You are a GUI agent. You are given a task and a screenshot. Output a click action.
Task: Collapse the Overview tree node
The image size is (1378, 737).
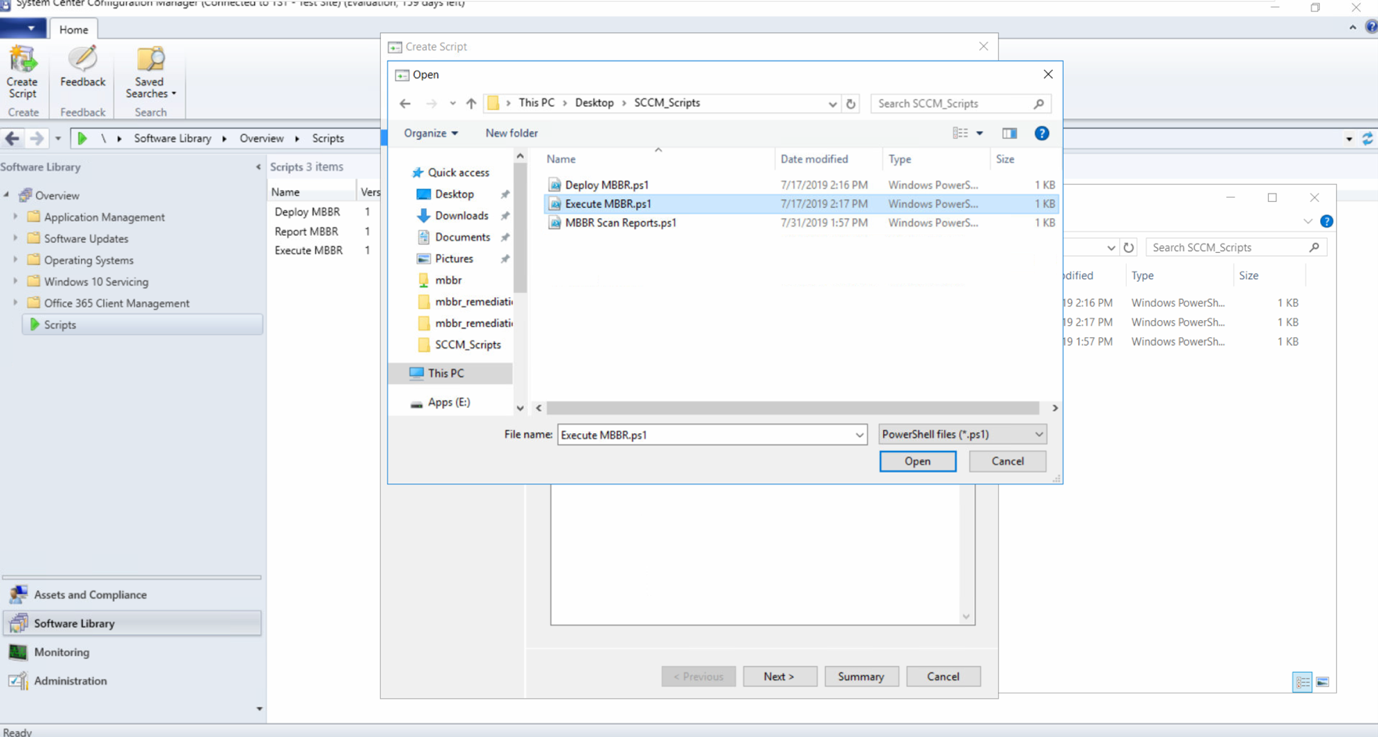point(7,195)
